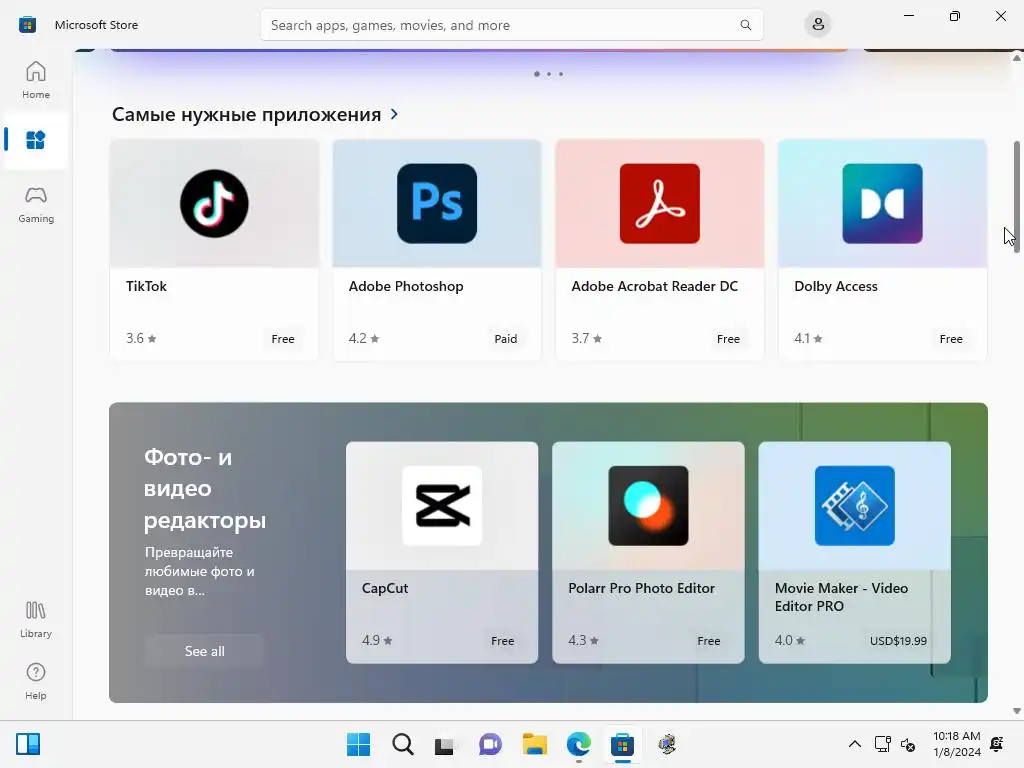The image size is (1024, 768).
Task: Open the Gaming section
Action: [36, 204]
